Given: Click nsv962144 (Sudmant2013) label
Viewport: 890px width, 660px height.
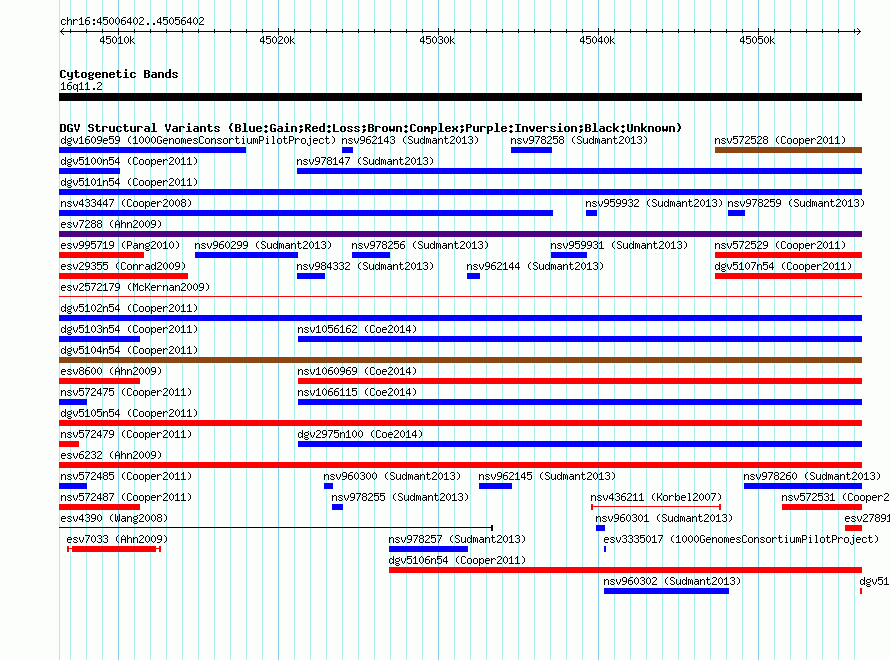Looking at the screenshot, I should pyautogui.click(x=535, y=266).
